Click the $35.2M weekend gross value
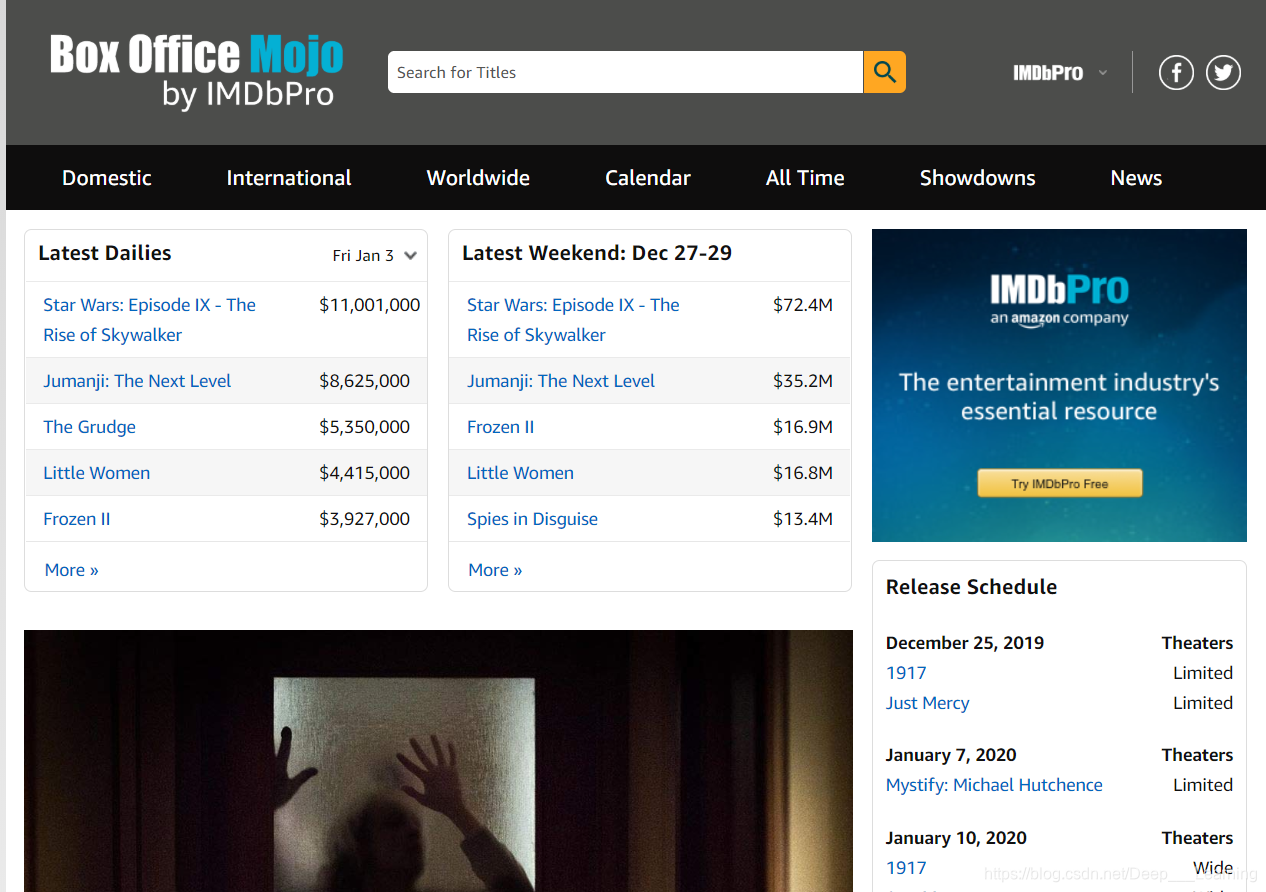The width and height of the screenshot is (1266, 892). point(803,381)
